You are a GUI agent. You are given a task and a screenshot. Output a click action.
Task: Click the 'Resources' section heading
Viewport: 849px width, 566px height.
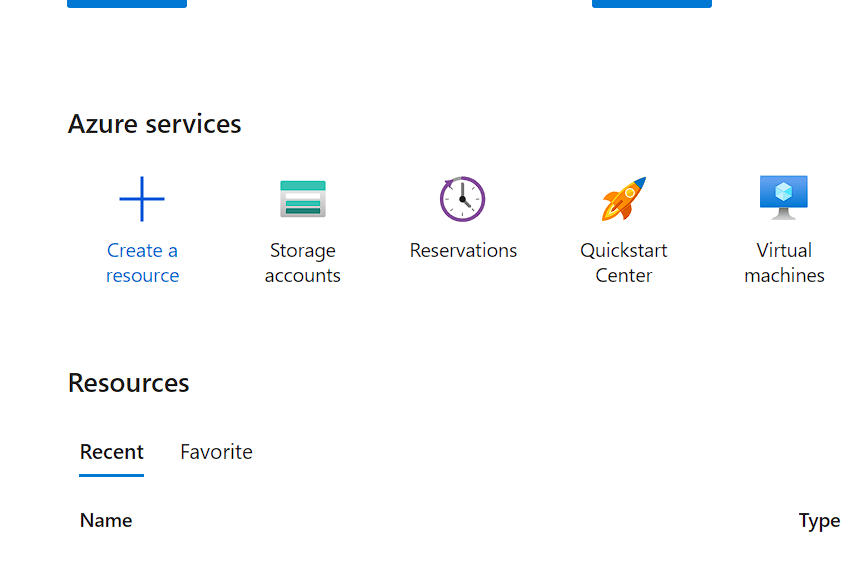click(128, 383)
